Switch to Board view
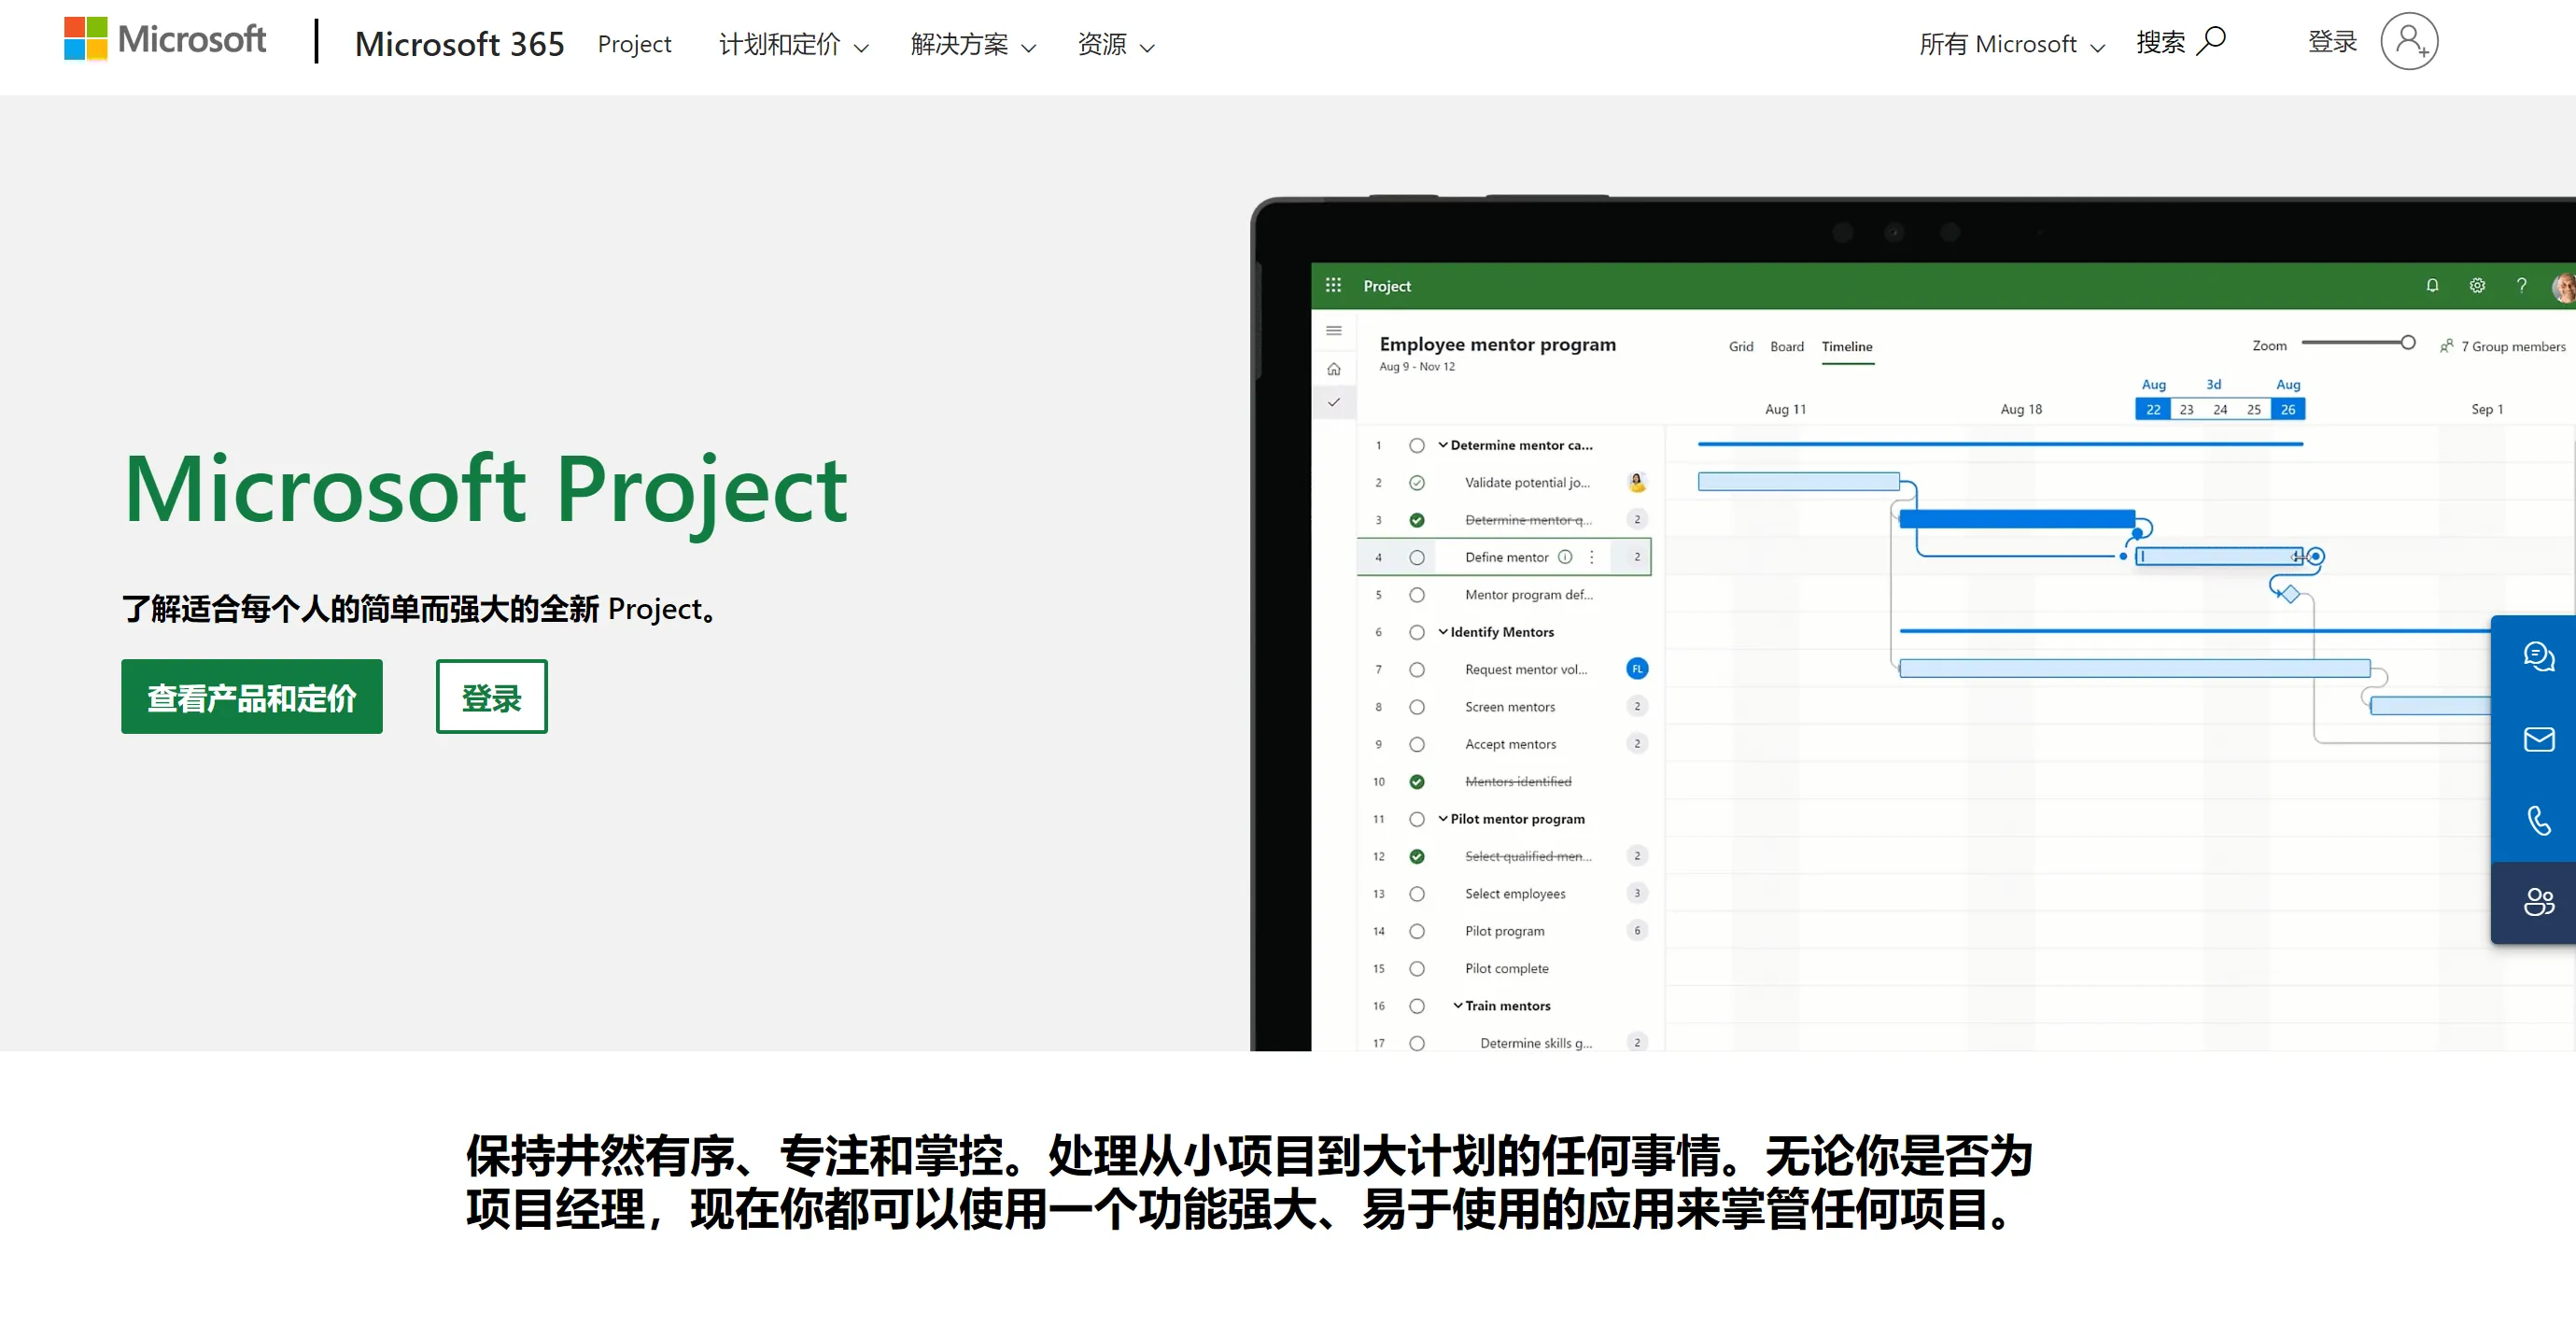The image size is (2576, 1324). click(x=1786, y=346)
